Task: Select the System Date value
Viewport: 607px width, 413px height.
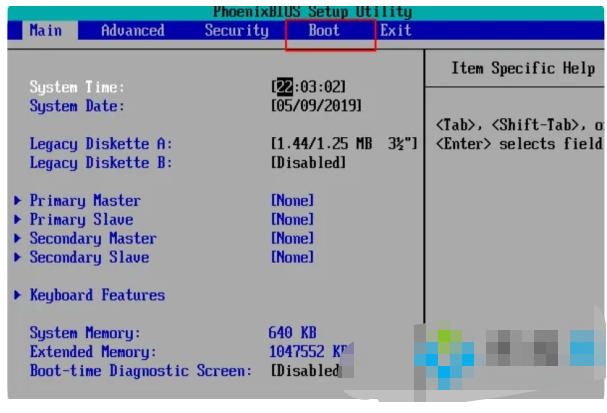Action: click(x=316, y=106)
